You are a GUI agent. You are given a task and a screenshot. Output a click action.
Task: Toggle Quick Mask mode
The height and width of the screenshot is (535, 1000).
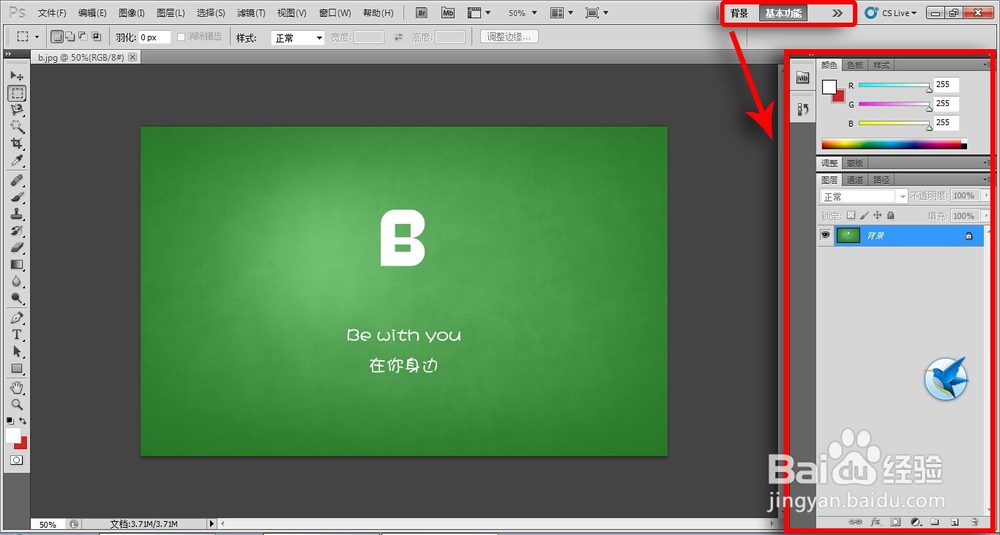(17, 460)
